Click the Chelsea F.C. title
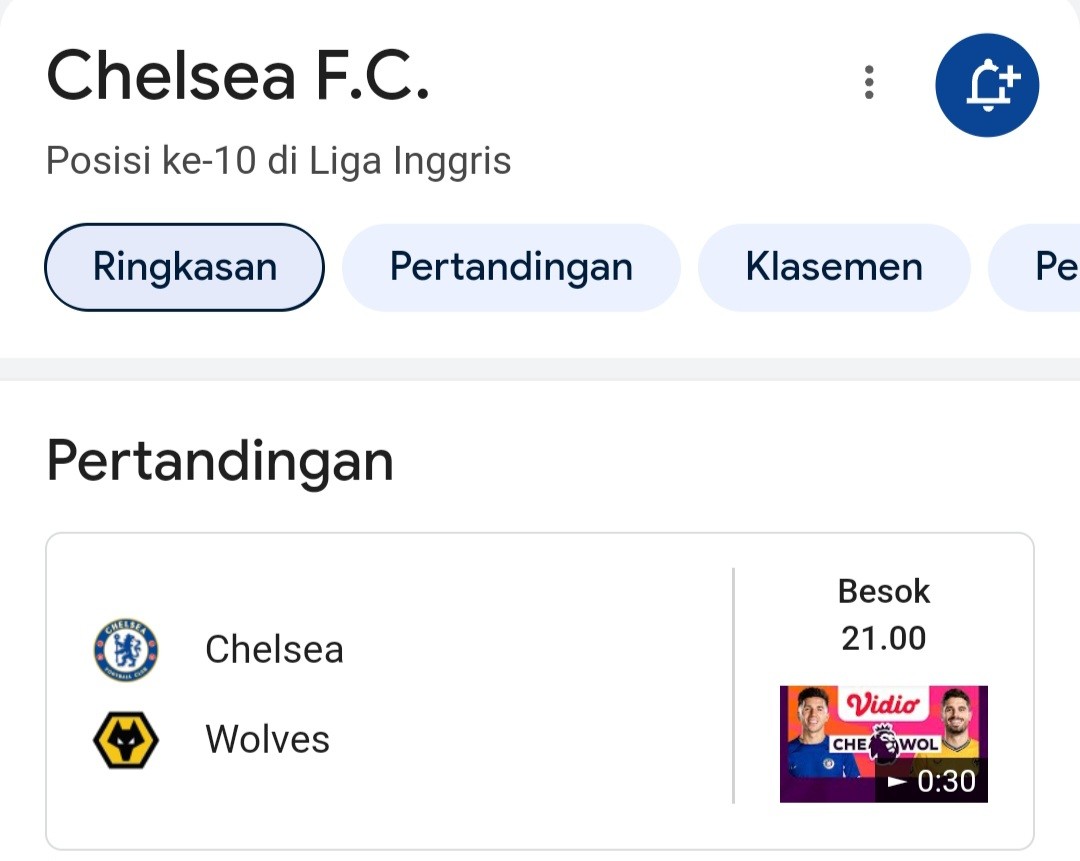The image size is (1080, 861). coord(238,76)
